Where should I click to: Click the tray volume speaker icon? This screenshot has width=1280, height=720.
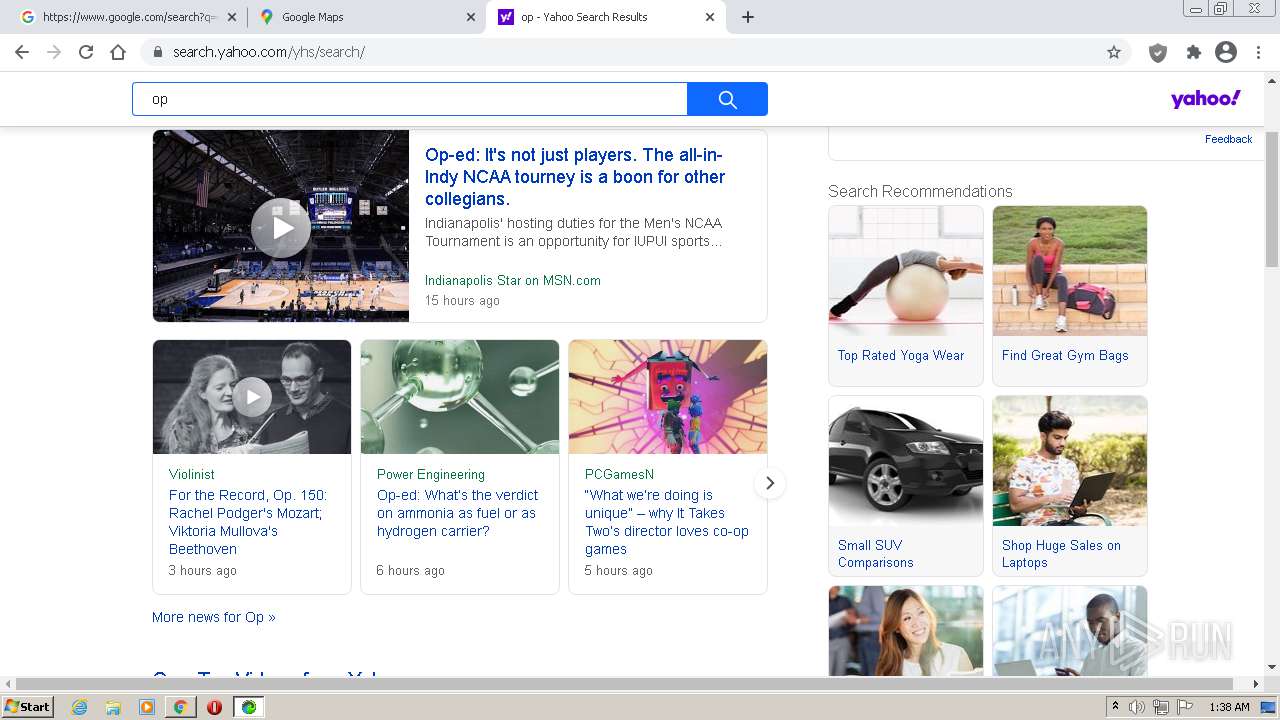tap(1137, 707)
